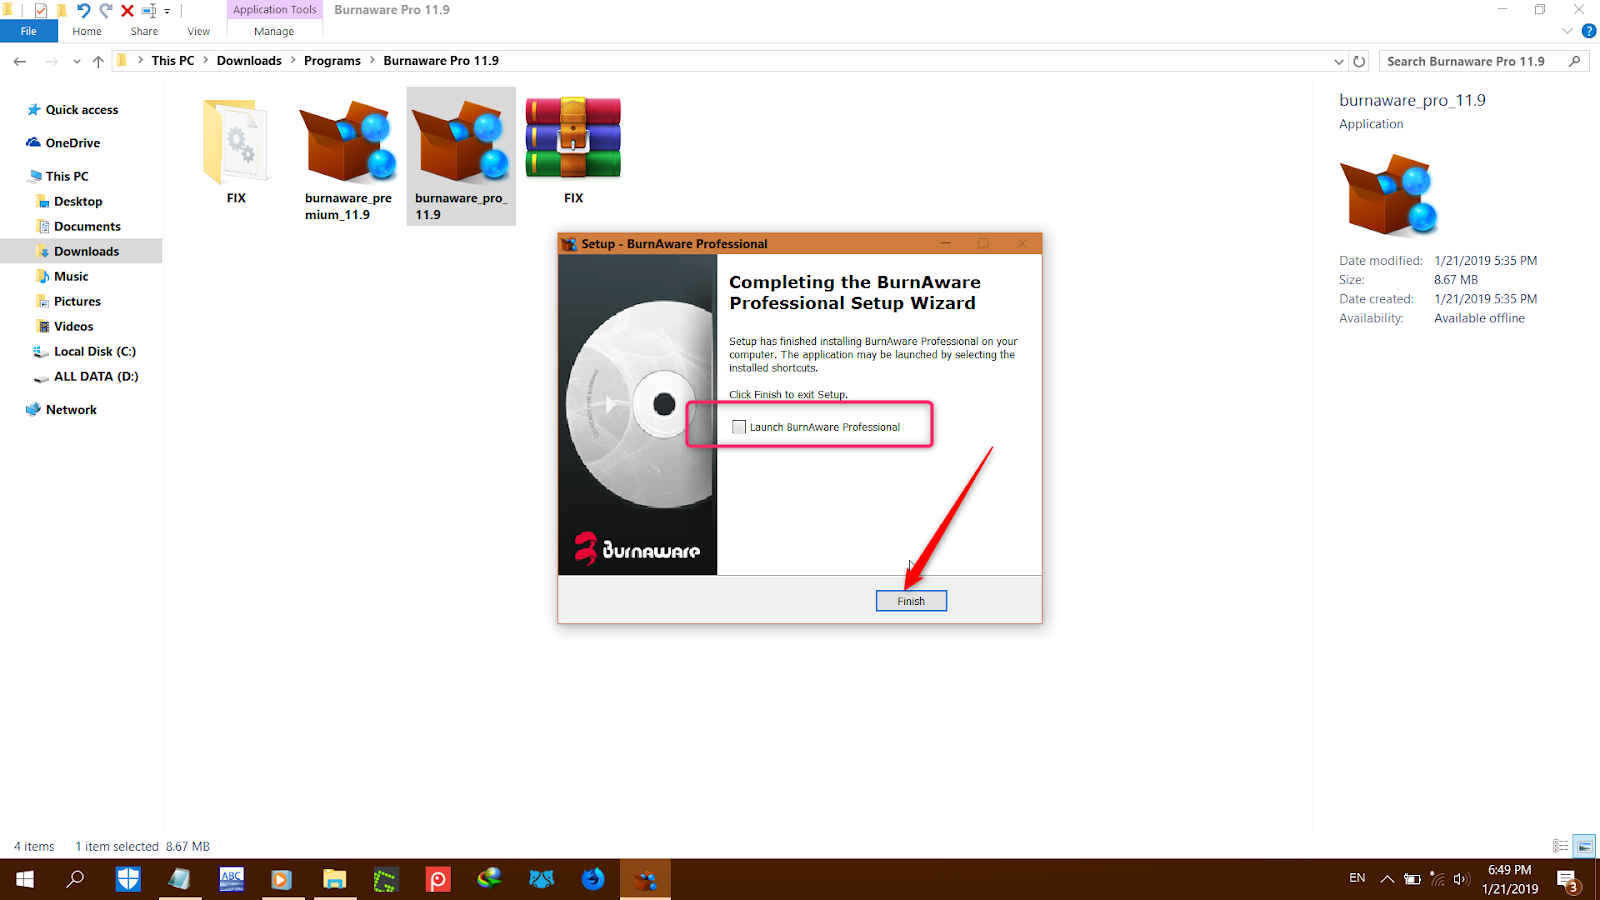Select the FIX WinRAR archive file
This screenshot has width=1600, height=900.
[573, 152]
